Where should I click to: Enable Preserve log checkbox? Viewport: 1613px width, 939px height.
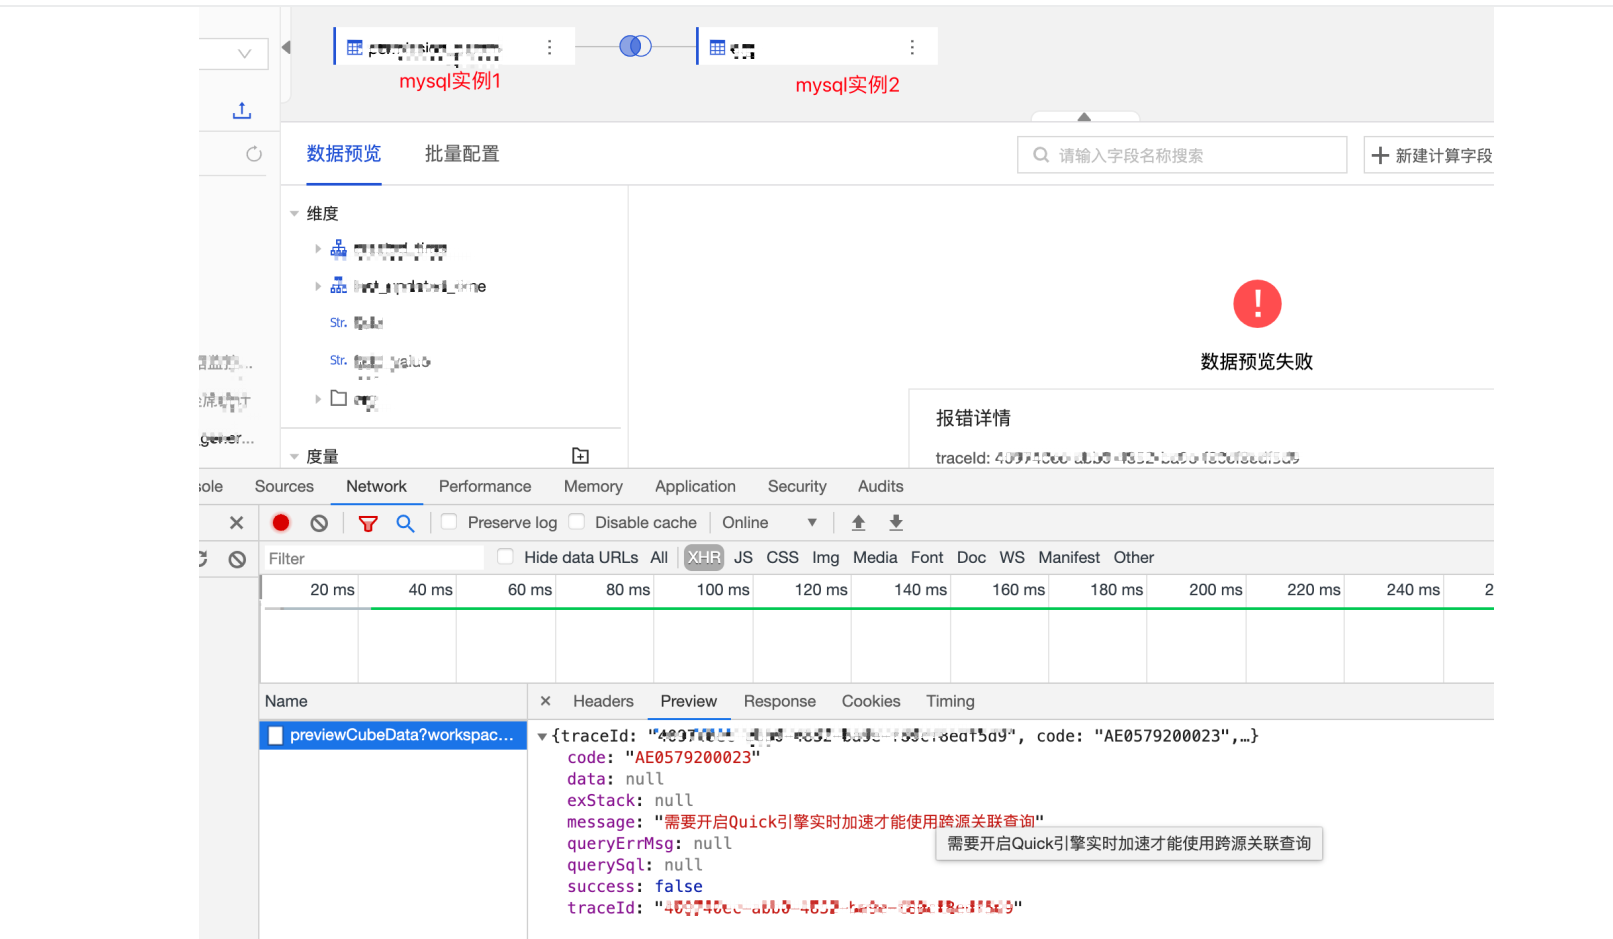450,522
